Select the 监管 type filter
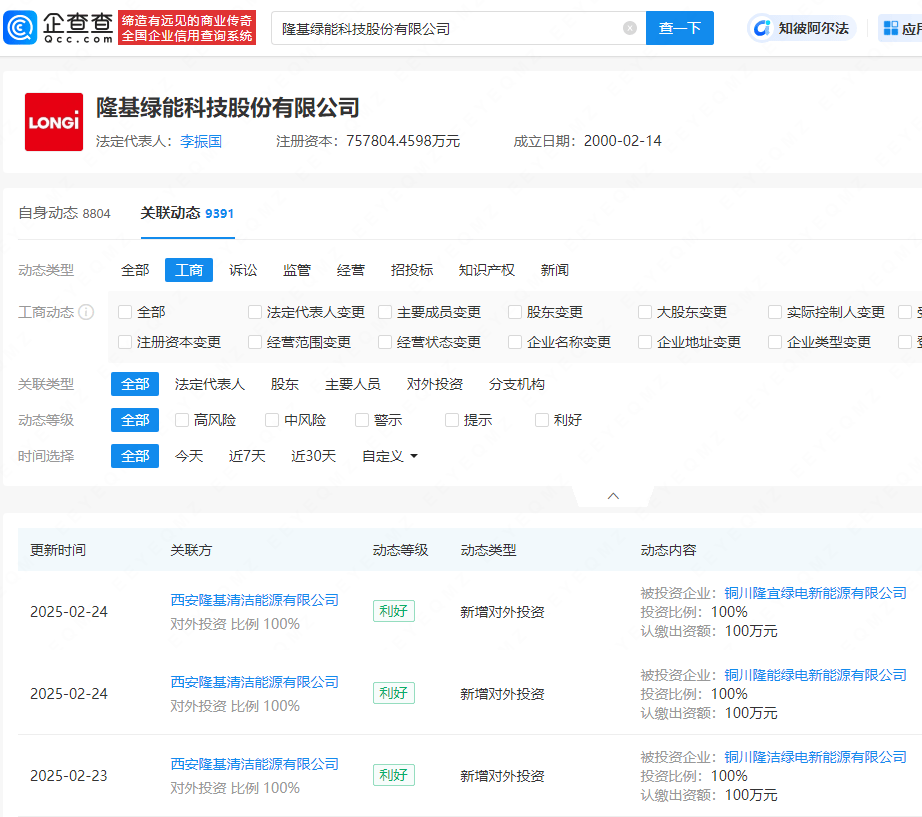 click(297, 270)
